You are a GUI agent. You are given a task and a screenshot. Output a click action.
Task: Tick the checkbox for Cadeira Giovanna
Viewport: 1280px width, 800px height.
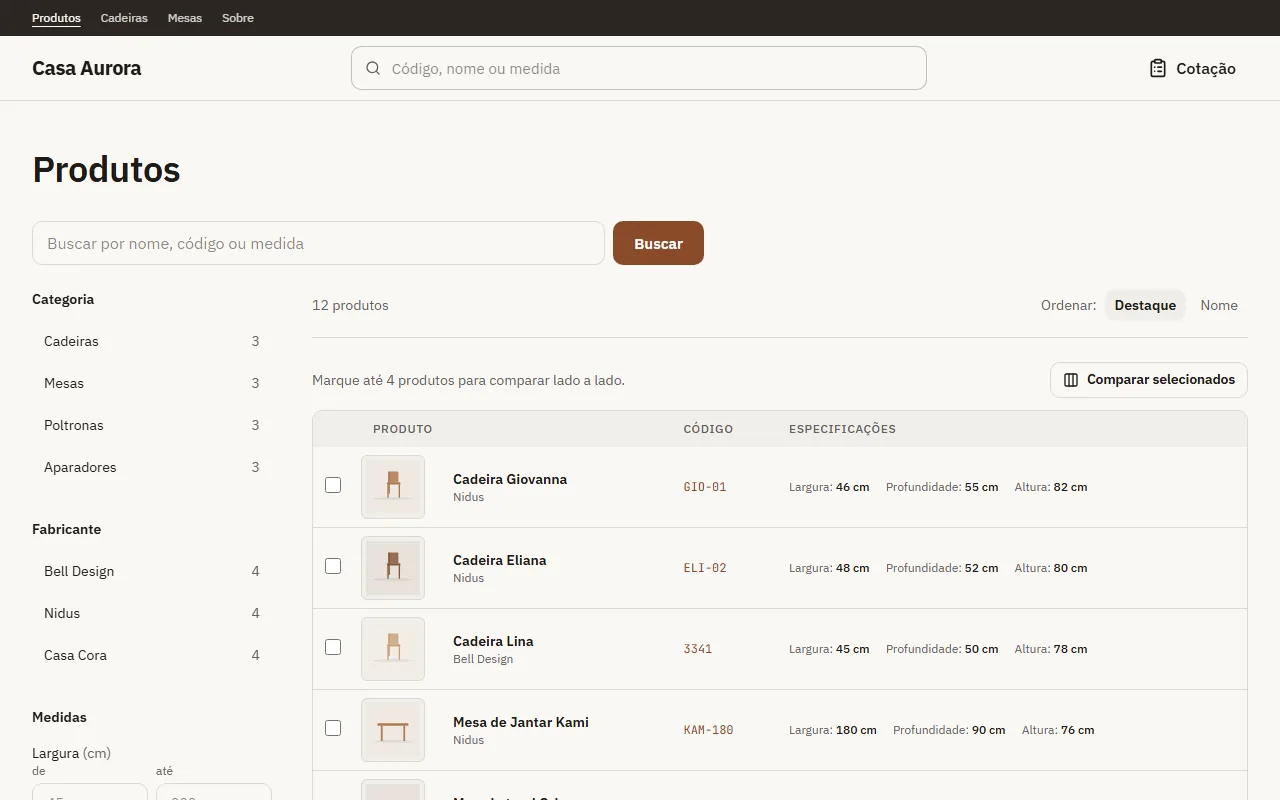click(x=333, y=485)
